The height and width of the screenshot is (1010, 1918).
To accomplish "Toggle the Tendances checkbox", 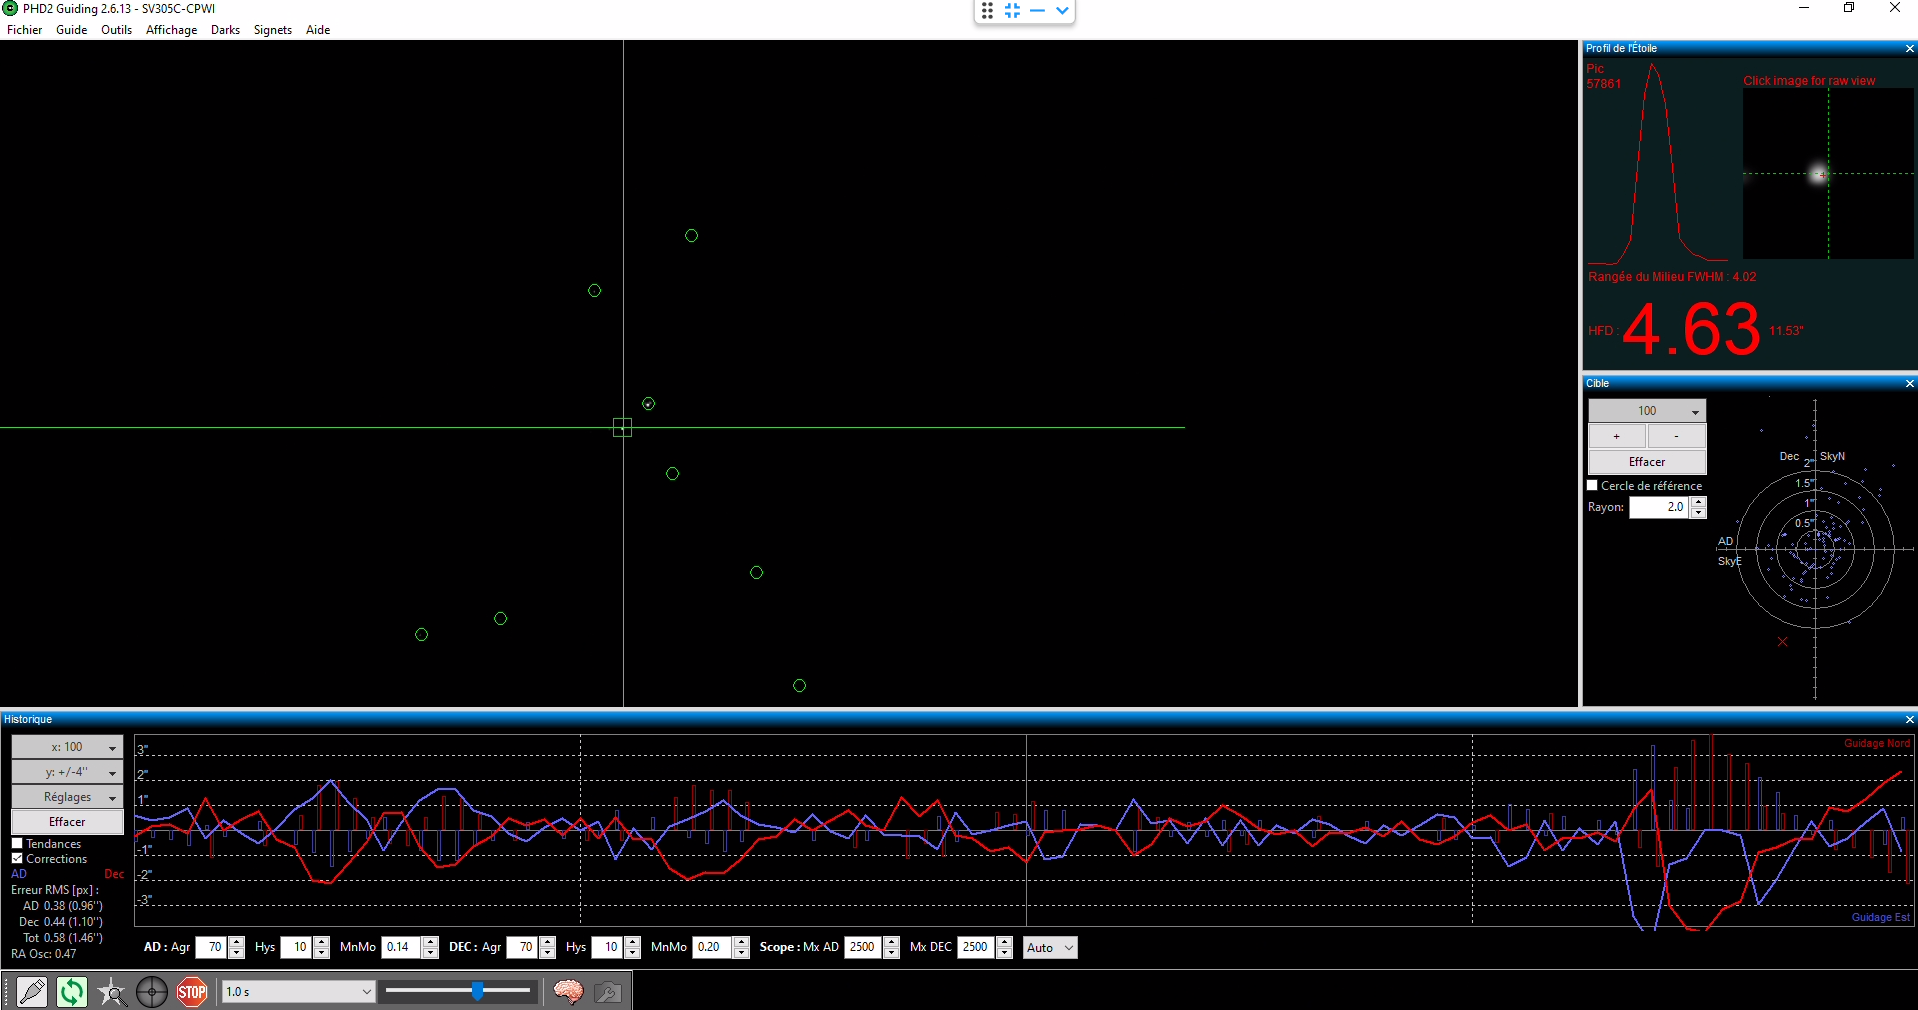I will click(x=17, y=844).
